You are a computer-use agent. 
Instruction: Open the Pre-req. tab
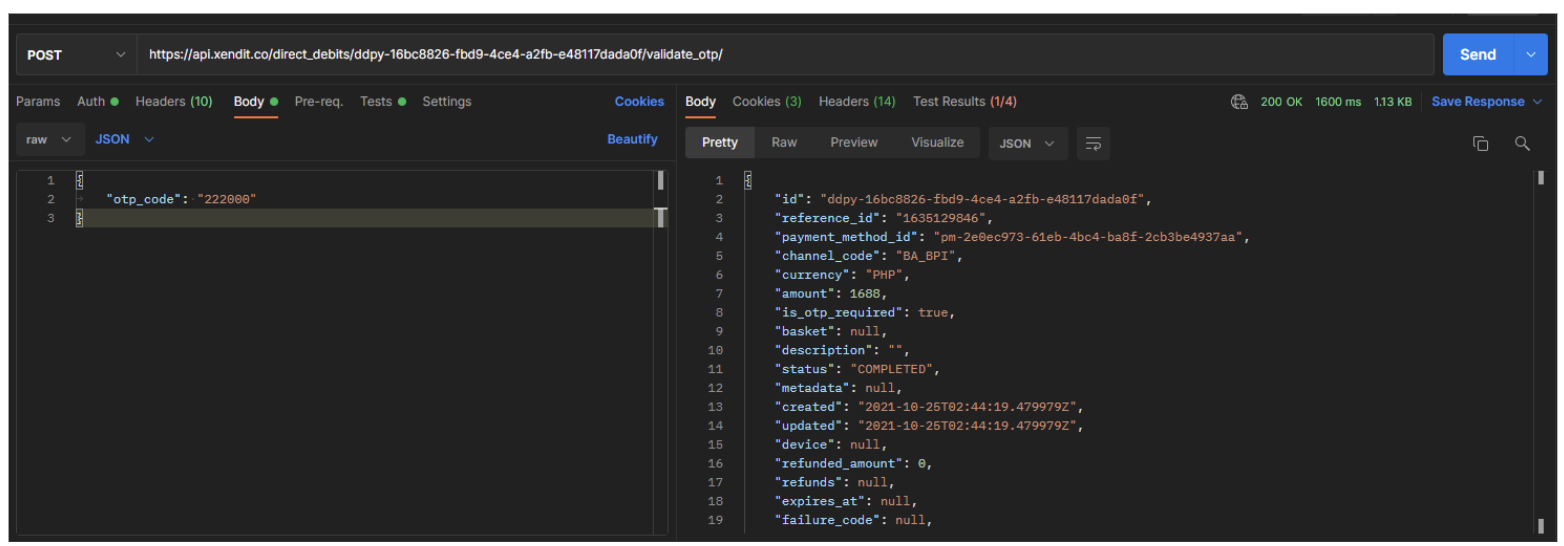pos(319,101)
